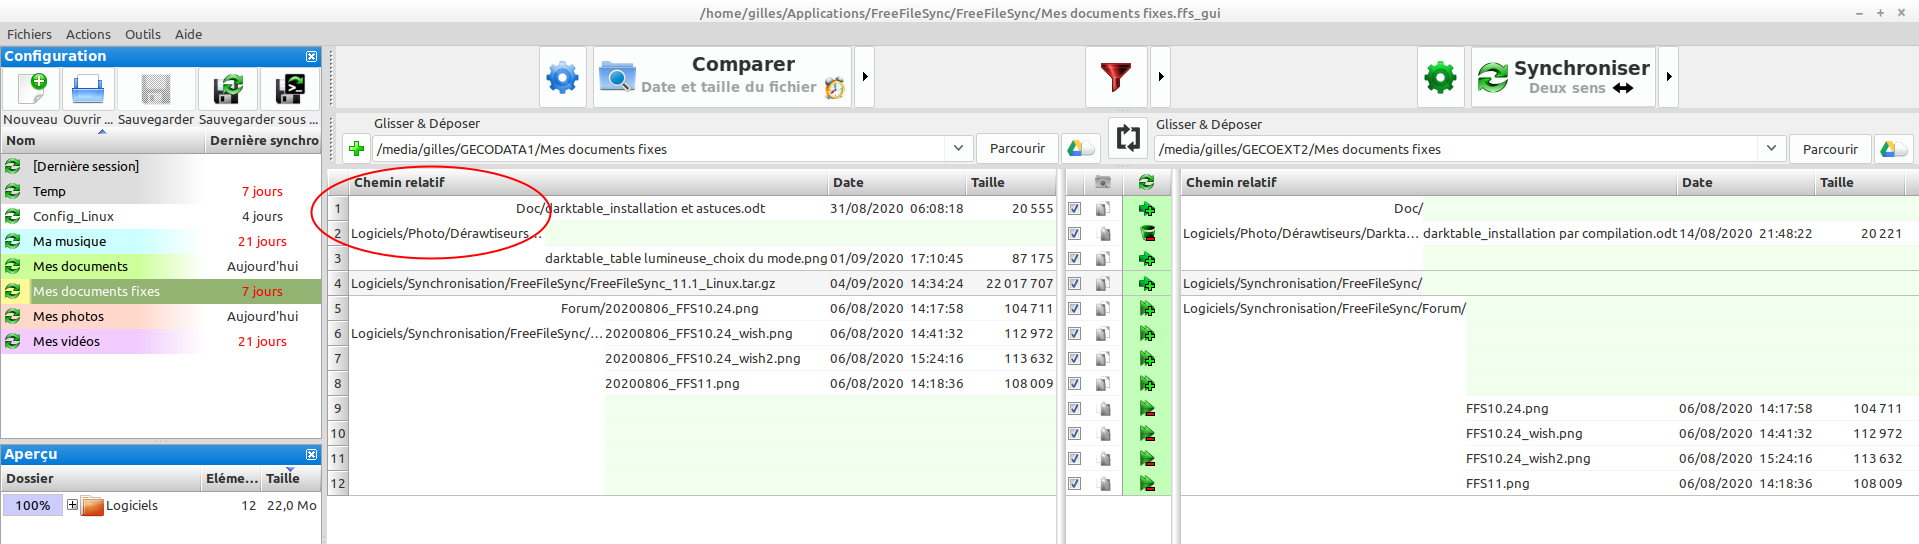Uncheck the row 2 checkbox
The width and height of the screenshot is (1919, 544).
(1074, 234)
